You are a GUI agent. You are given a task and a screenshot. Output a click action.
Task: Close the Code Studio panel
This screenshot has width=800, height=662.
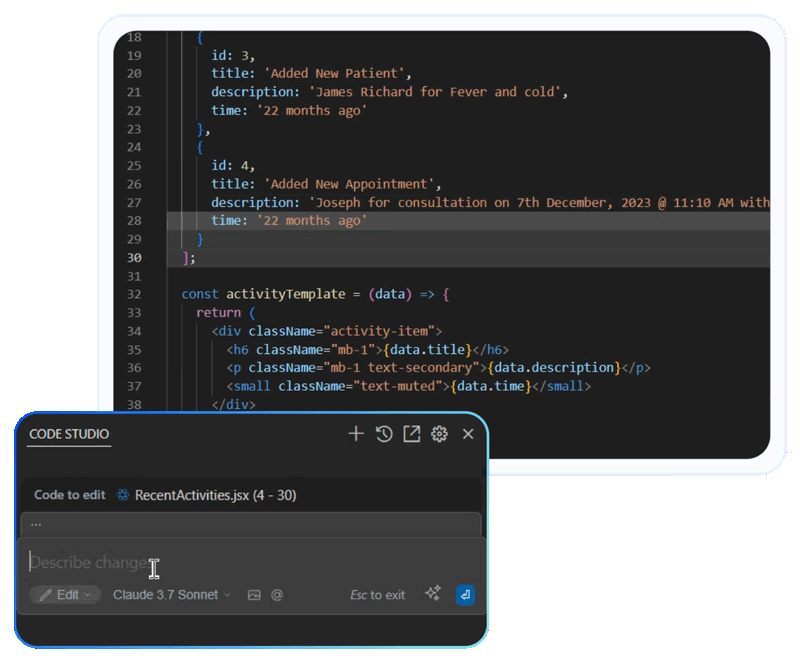click(467, 434)
